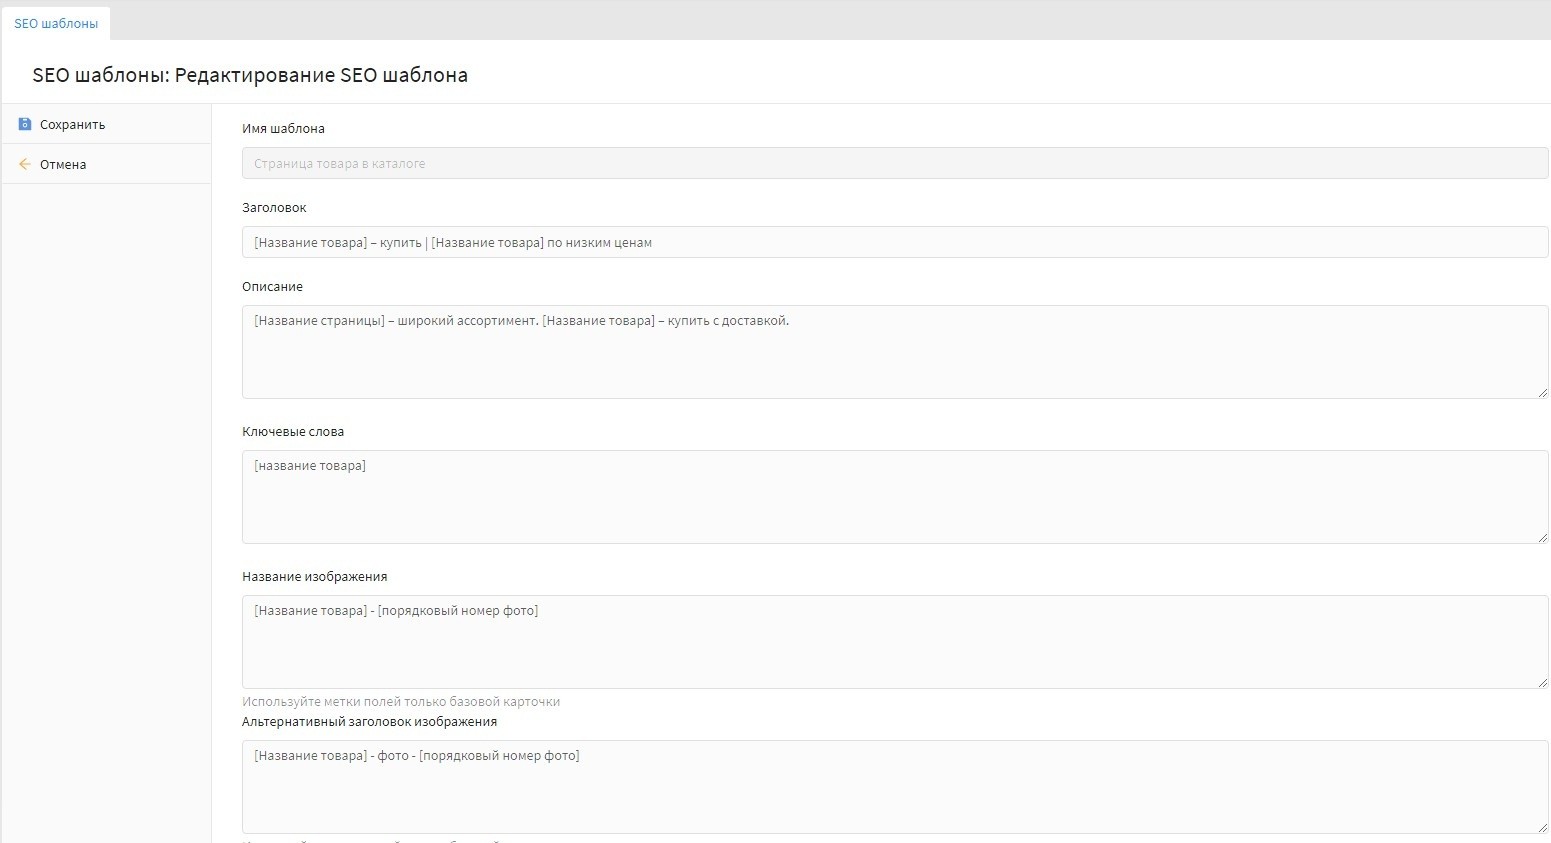
Task: Switch to the 'SEO шаблоны' tab
Action: 56,23
